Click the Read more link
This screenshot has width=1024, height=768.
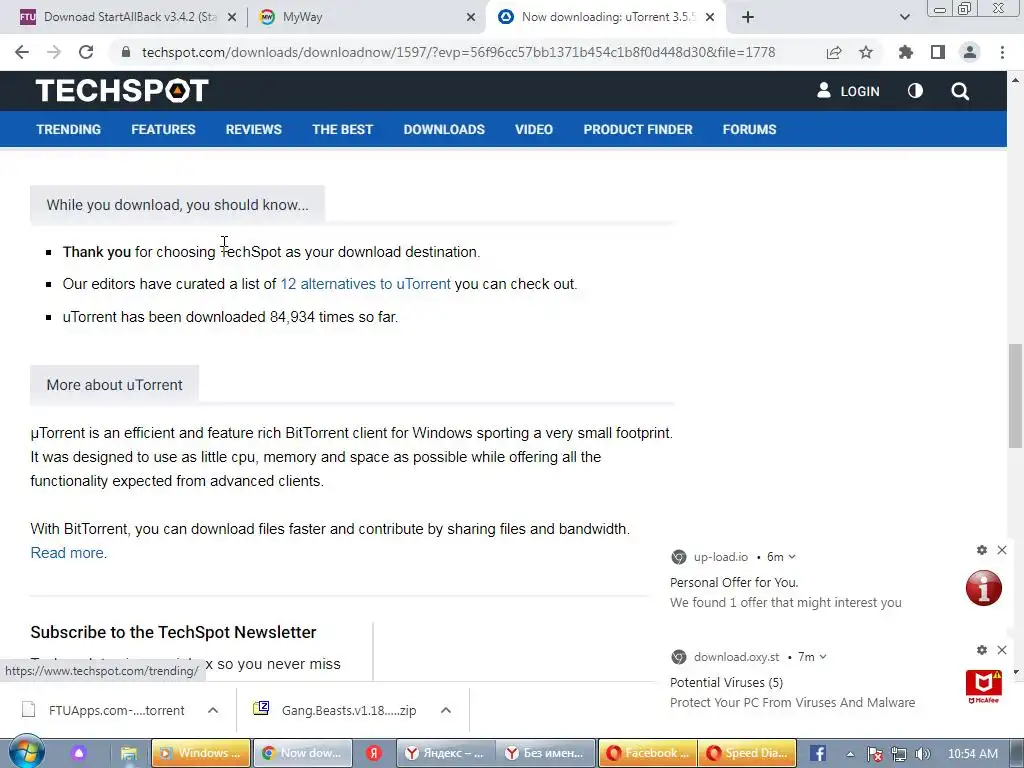(69, 552)
